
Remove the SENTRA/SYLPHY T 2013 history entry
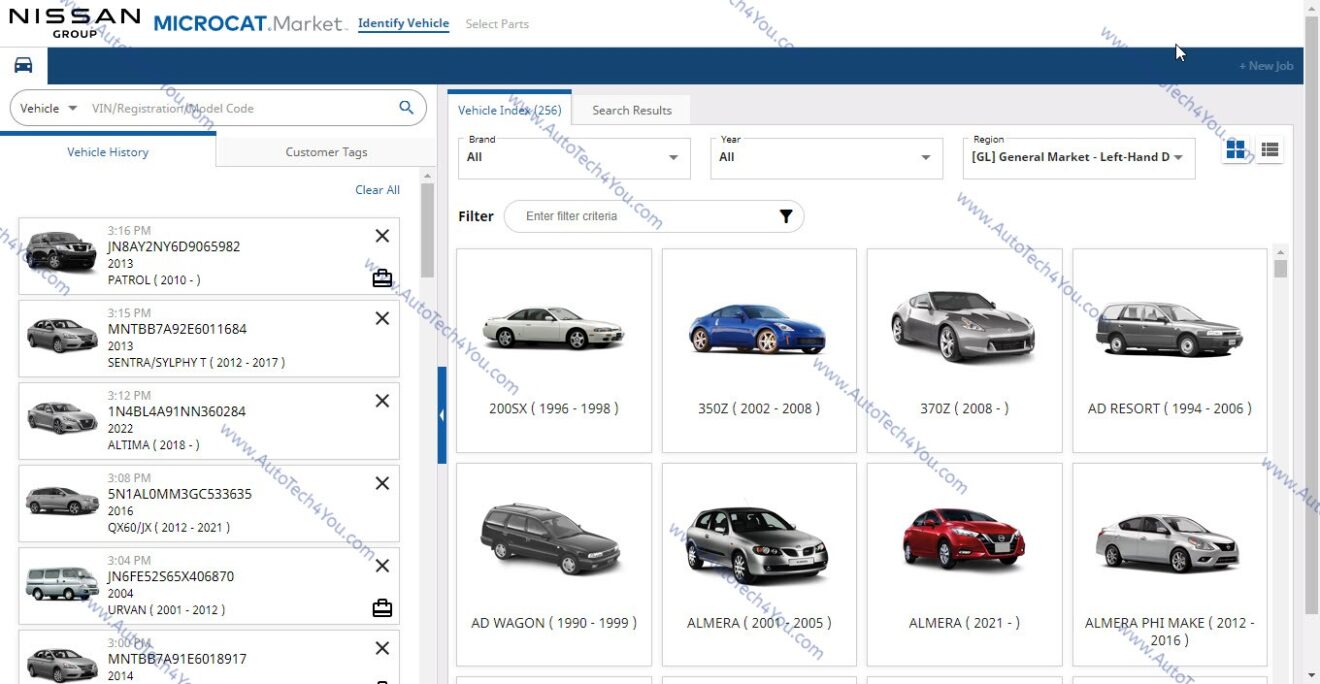[x=382, y=319]
